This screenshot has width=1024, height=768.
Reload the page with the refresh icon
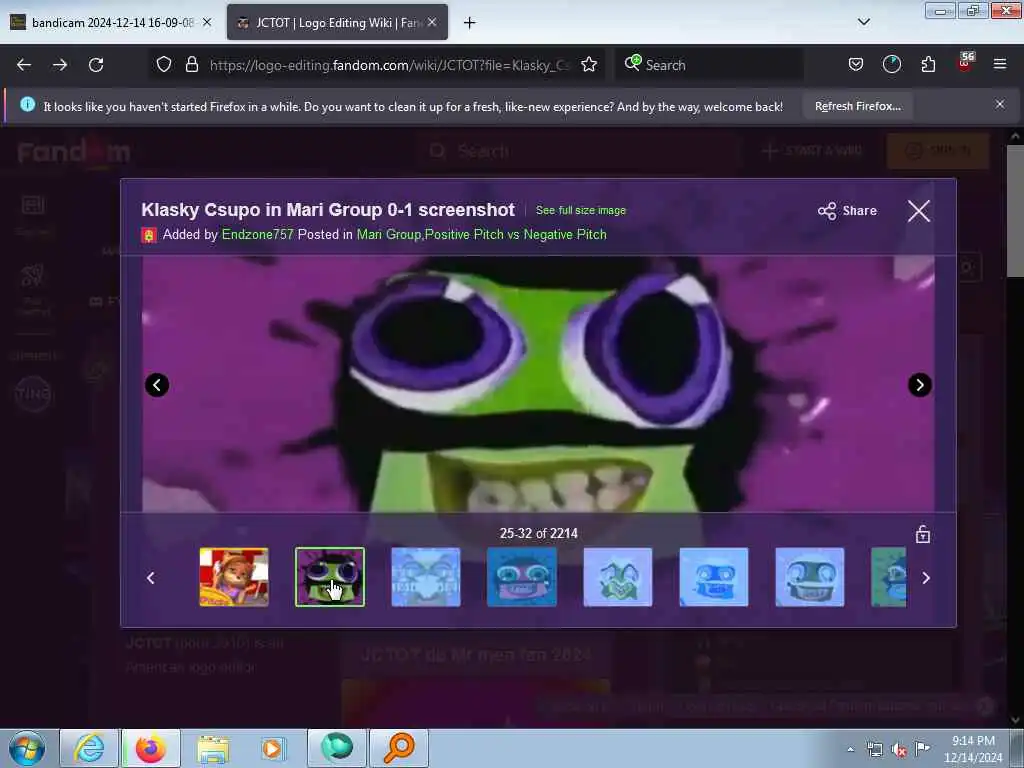point(96,65)
